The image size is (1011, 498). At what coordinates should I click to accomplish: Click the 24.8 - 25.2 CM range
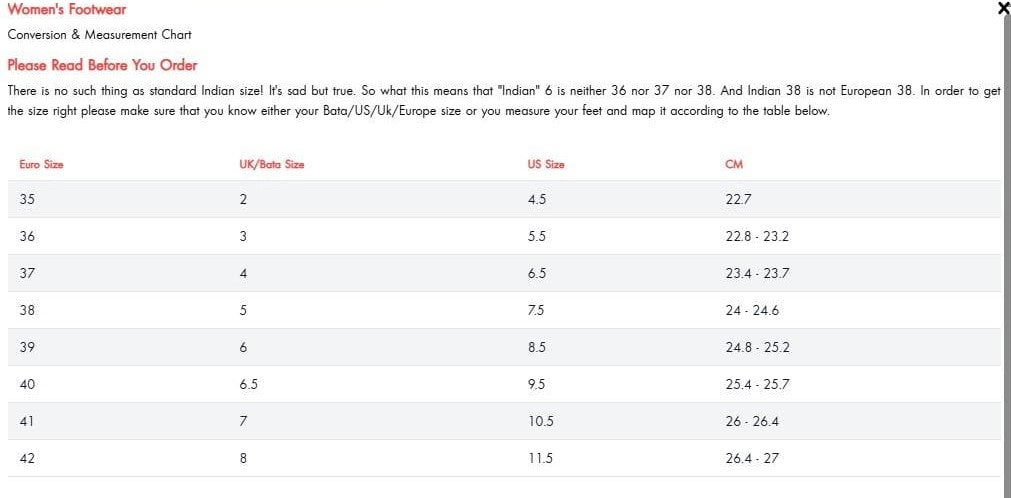coord(757,347)
